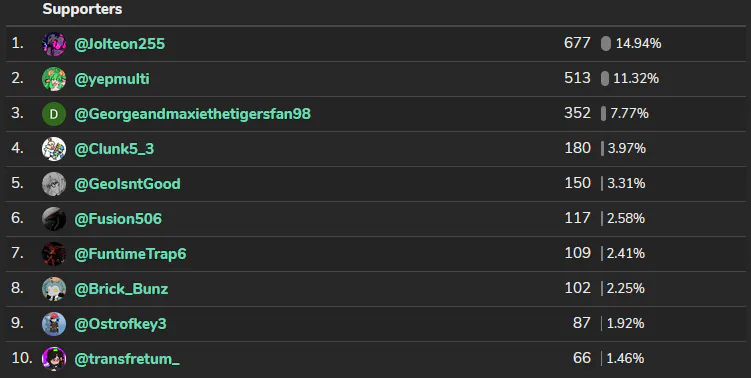Open the @Jolteon255 avatar icon

(x=54, y=44)
